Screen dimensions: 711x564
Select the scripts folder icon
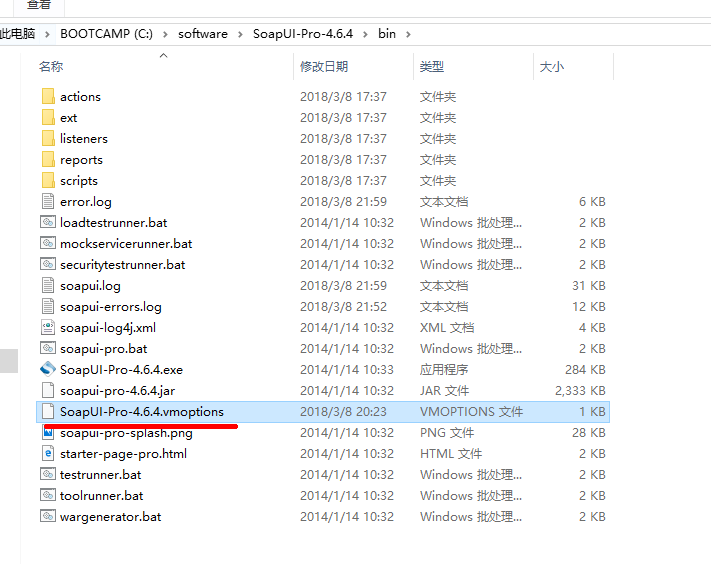tap(48, 180)
